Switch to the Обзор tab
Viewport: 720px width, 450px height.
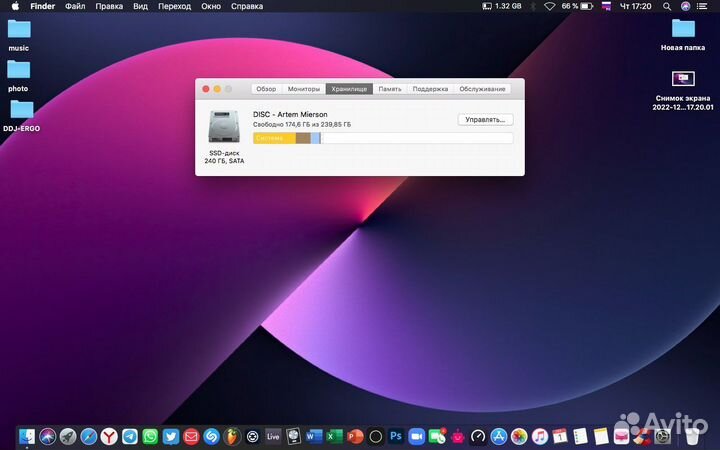pyautogui.click(x=266, y=89)
